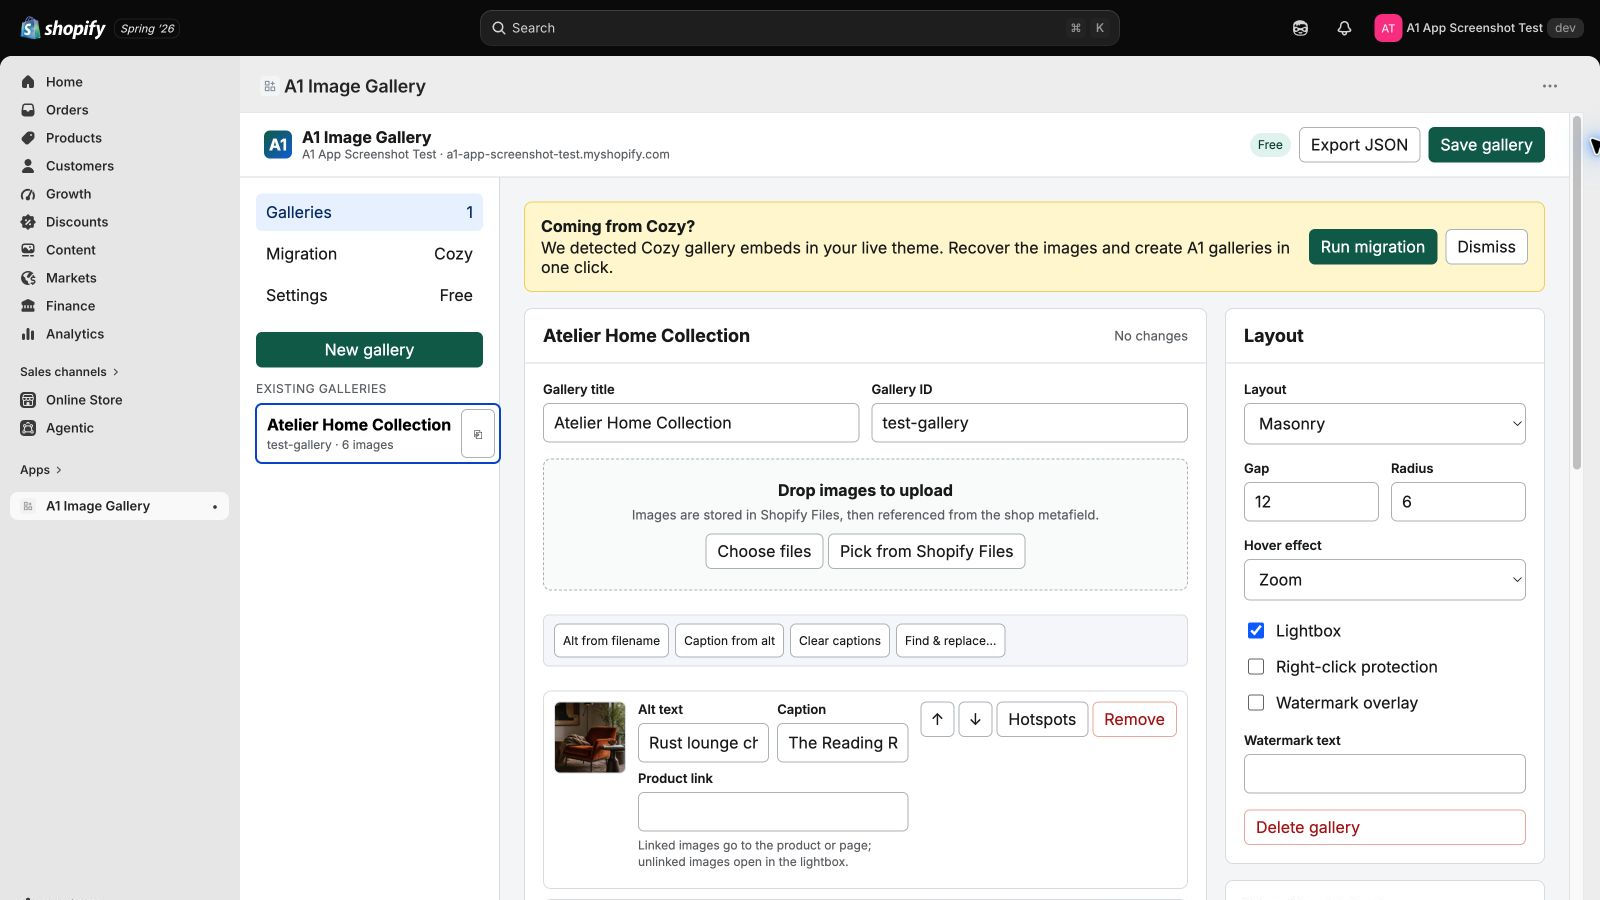Click the Growth icon in the sidebar
Screen dimensions: 1600x900
(x=28, y=194)
